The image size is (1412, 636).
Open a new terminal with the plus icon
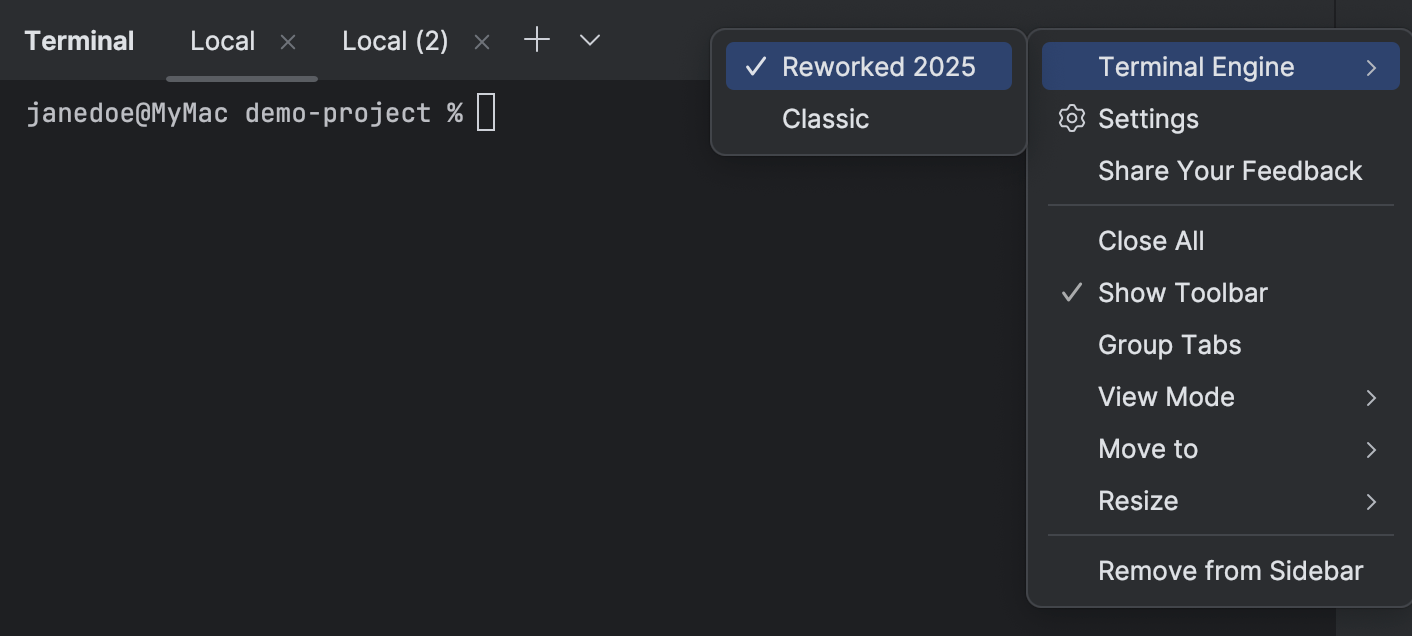[x=536, y=40]
